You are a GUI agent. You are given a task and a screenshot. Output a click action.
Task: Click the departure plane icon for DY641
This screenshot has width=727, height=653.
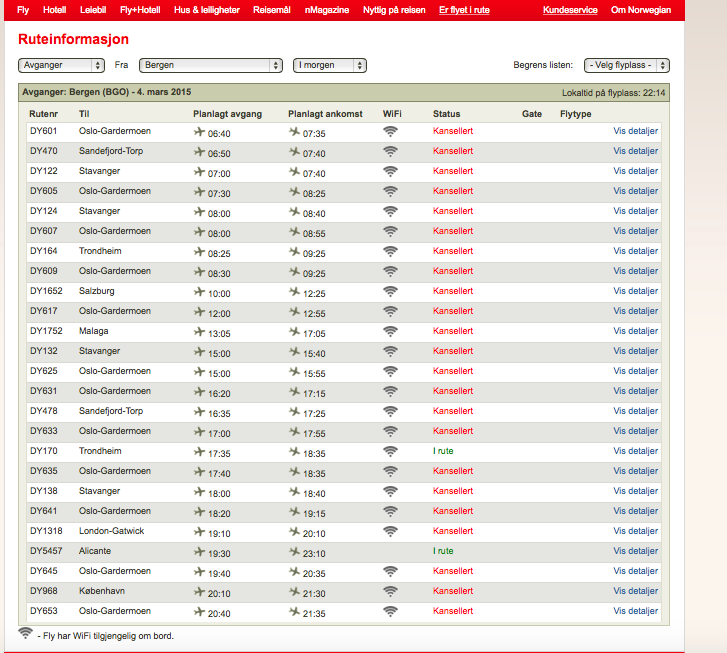click(x=199, y=512)
